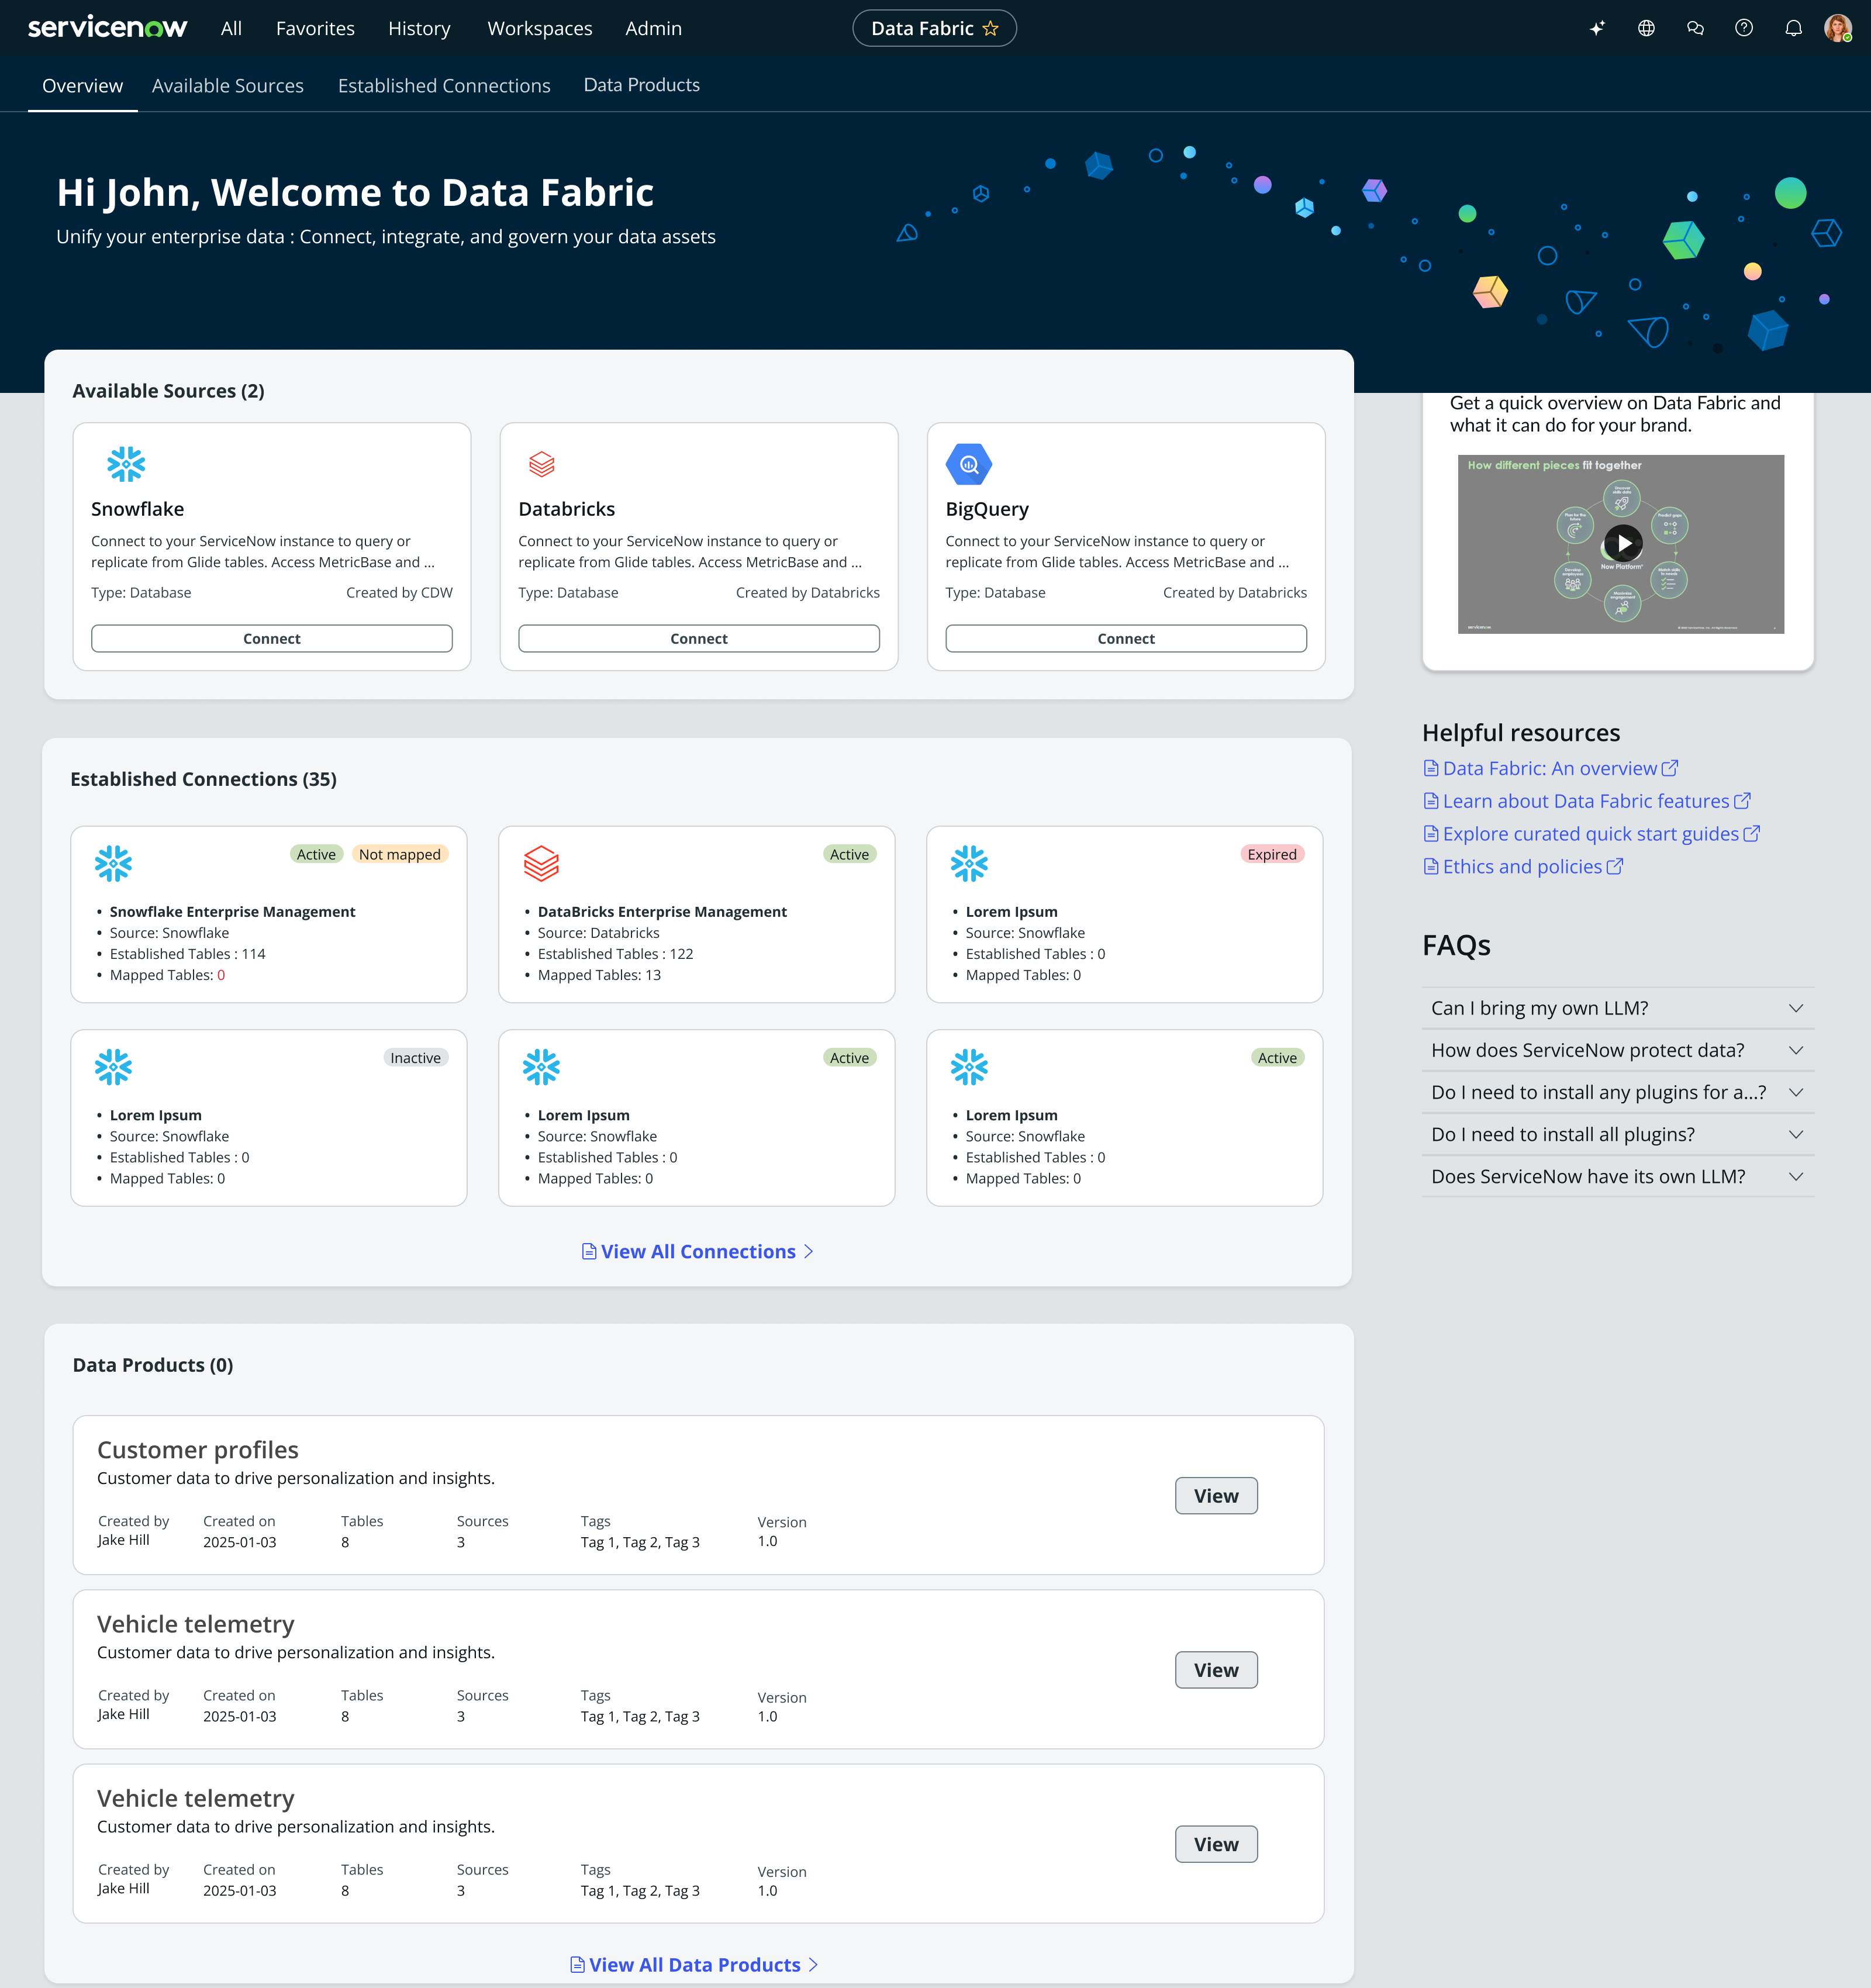
Task: Open 'Explore curated quick start guides' link
Action: 1591,834
